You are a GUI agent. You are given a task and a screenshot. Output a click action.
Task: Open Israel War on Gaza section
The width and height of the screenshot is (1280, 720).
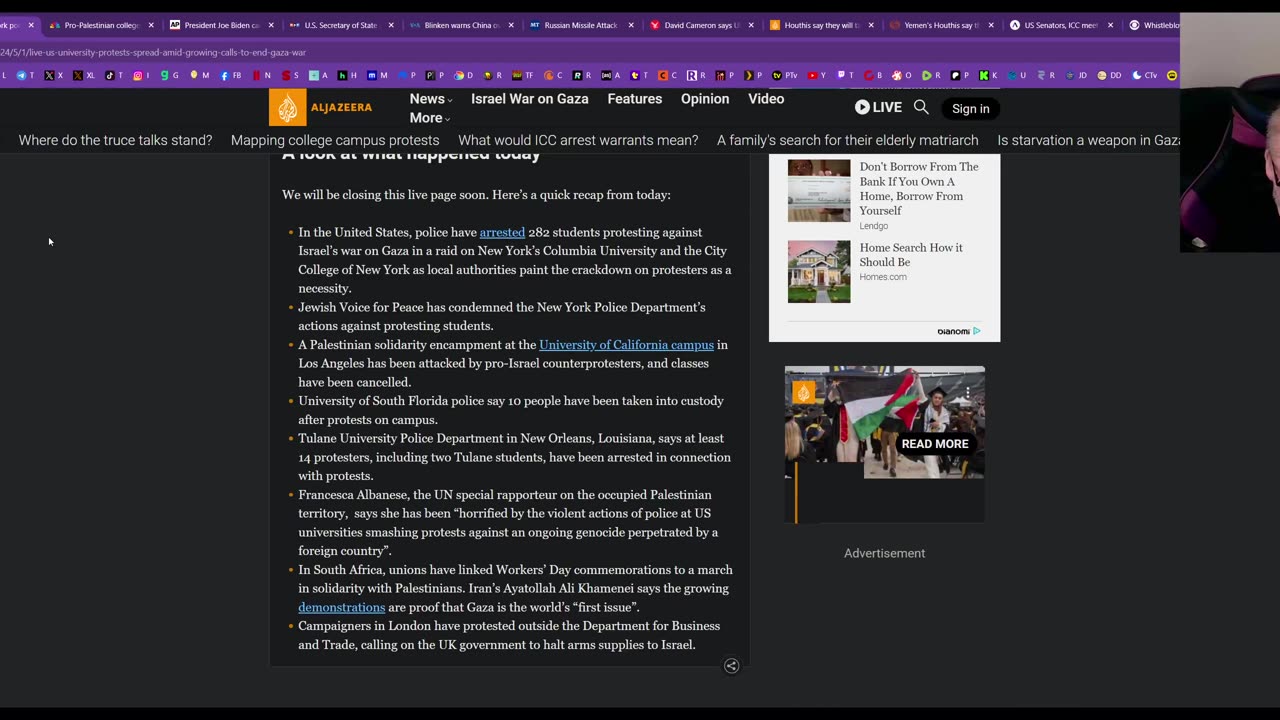coord(529,99)
